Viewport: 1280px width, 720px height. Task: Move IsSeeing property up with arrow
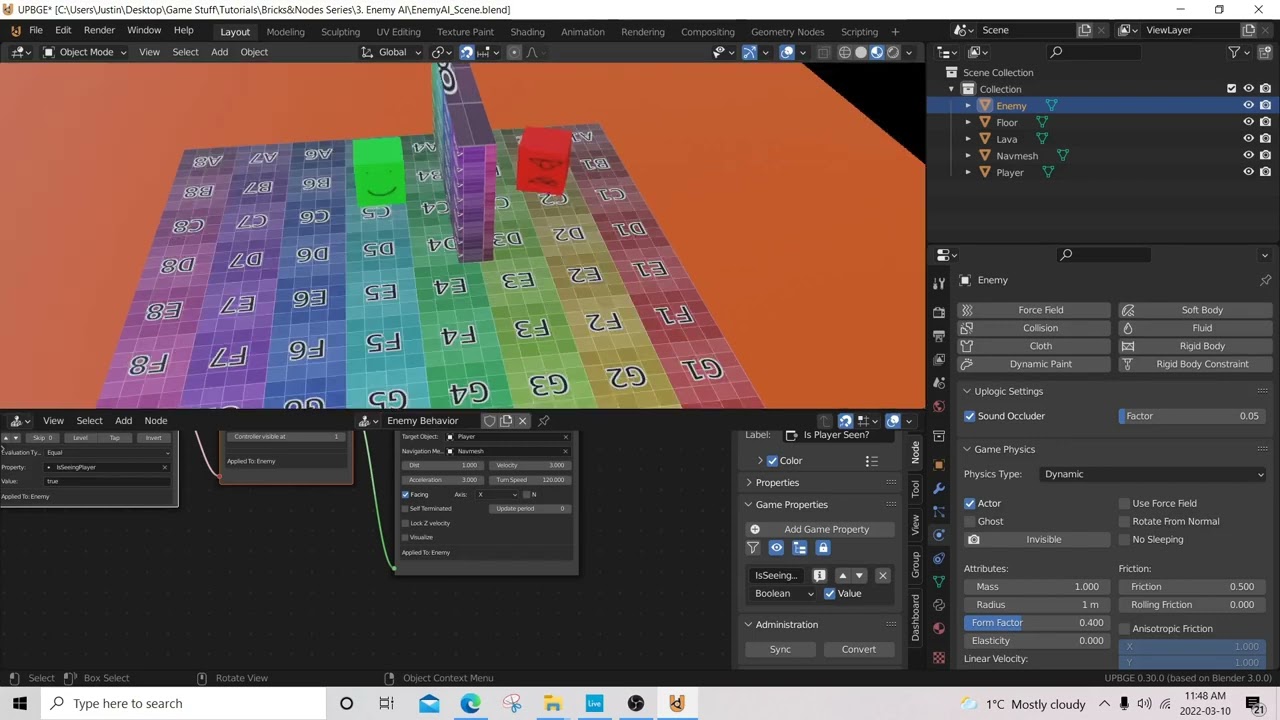(842, 575)
